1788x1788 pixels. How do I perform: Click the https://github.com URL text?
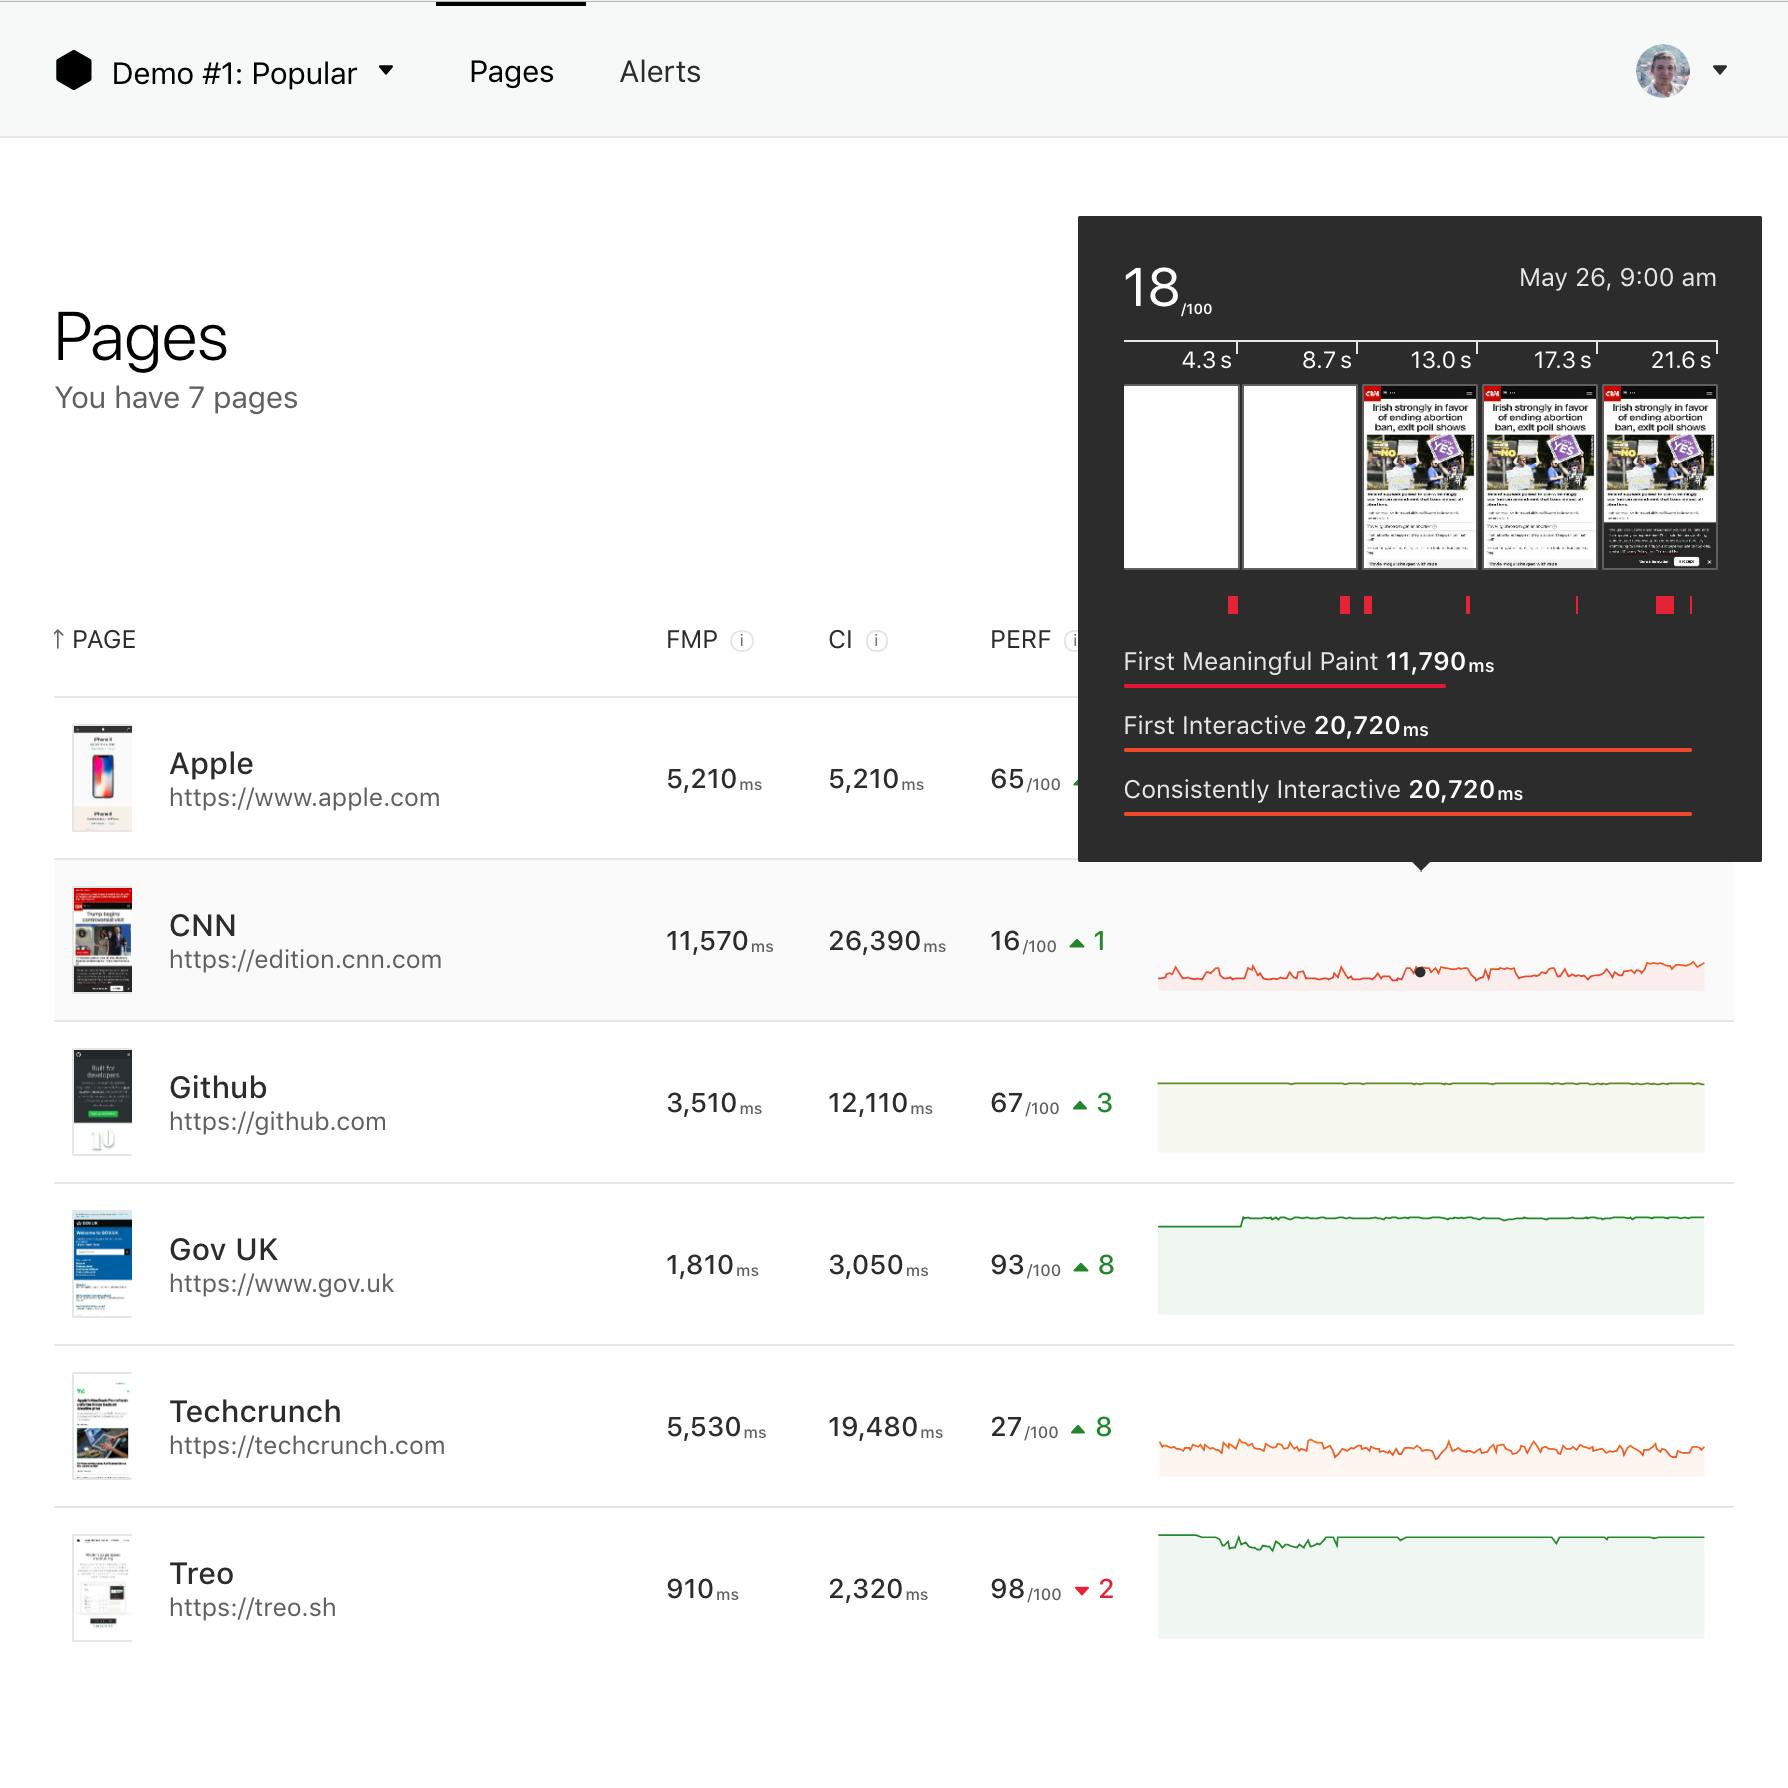[277, 1122]
